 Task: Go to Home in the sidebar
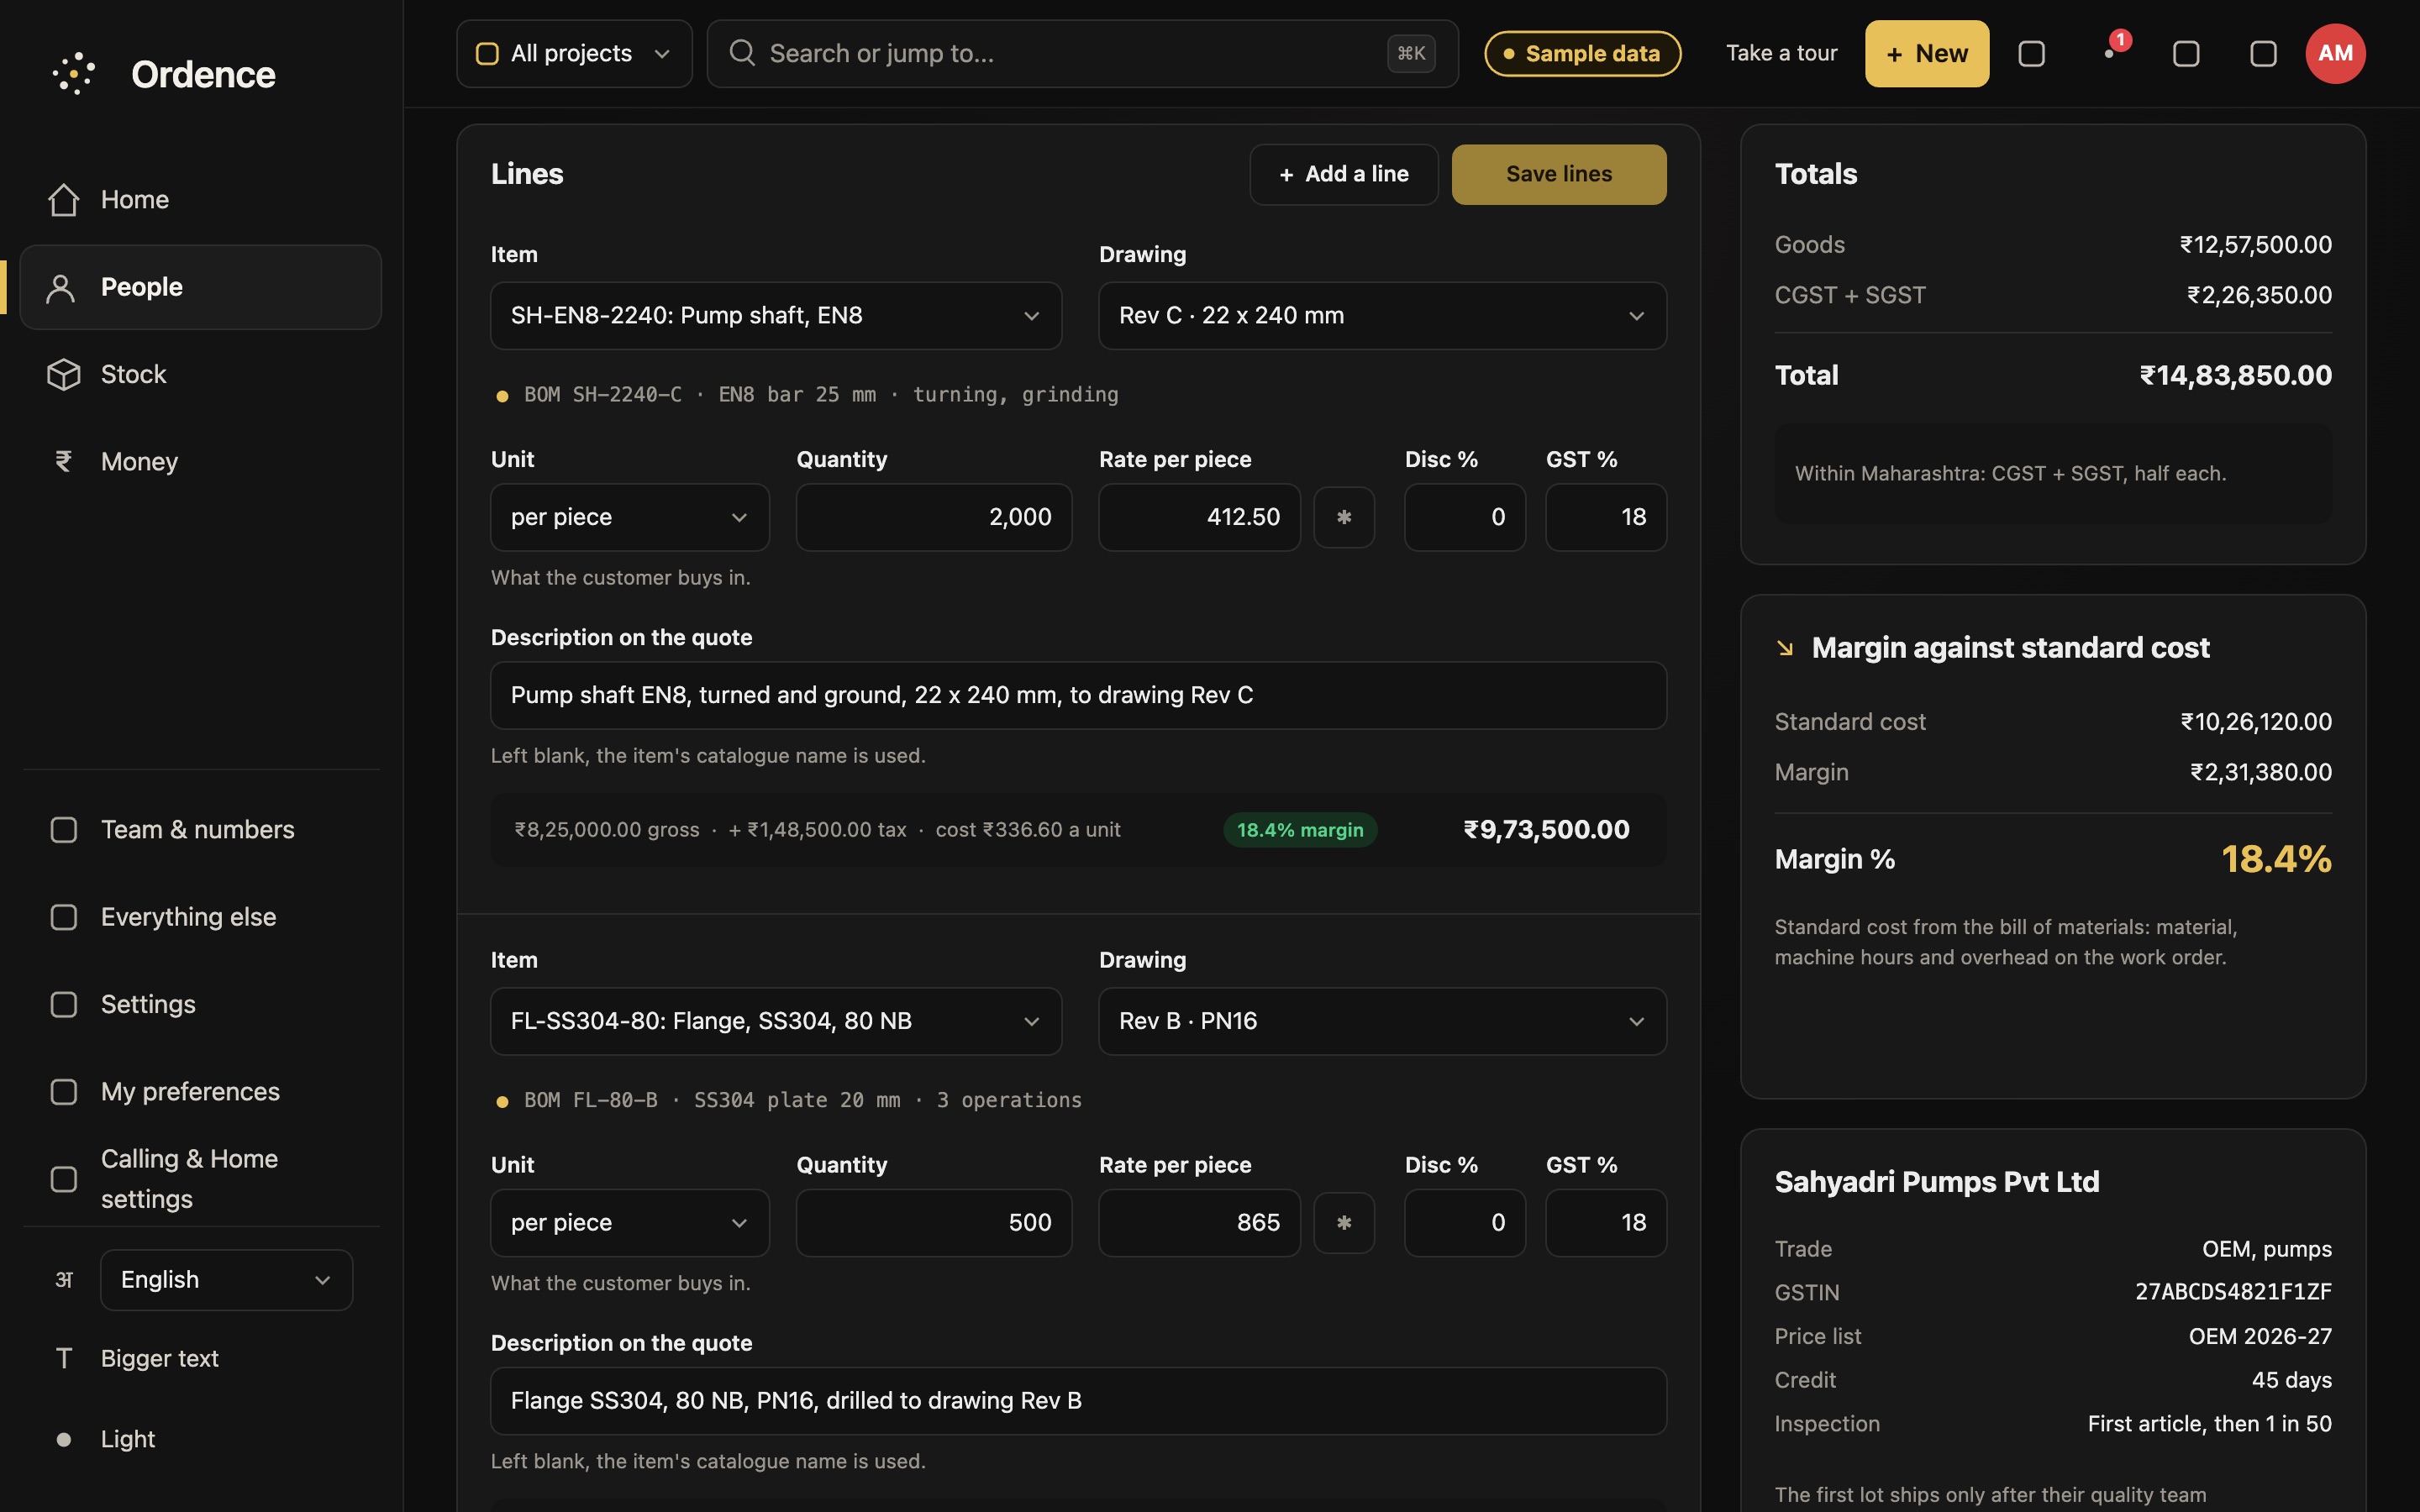click(x=200, y=200)
